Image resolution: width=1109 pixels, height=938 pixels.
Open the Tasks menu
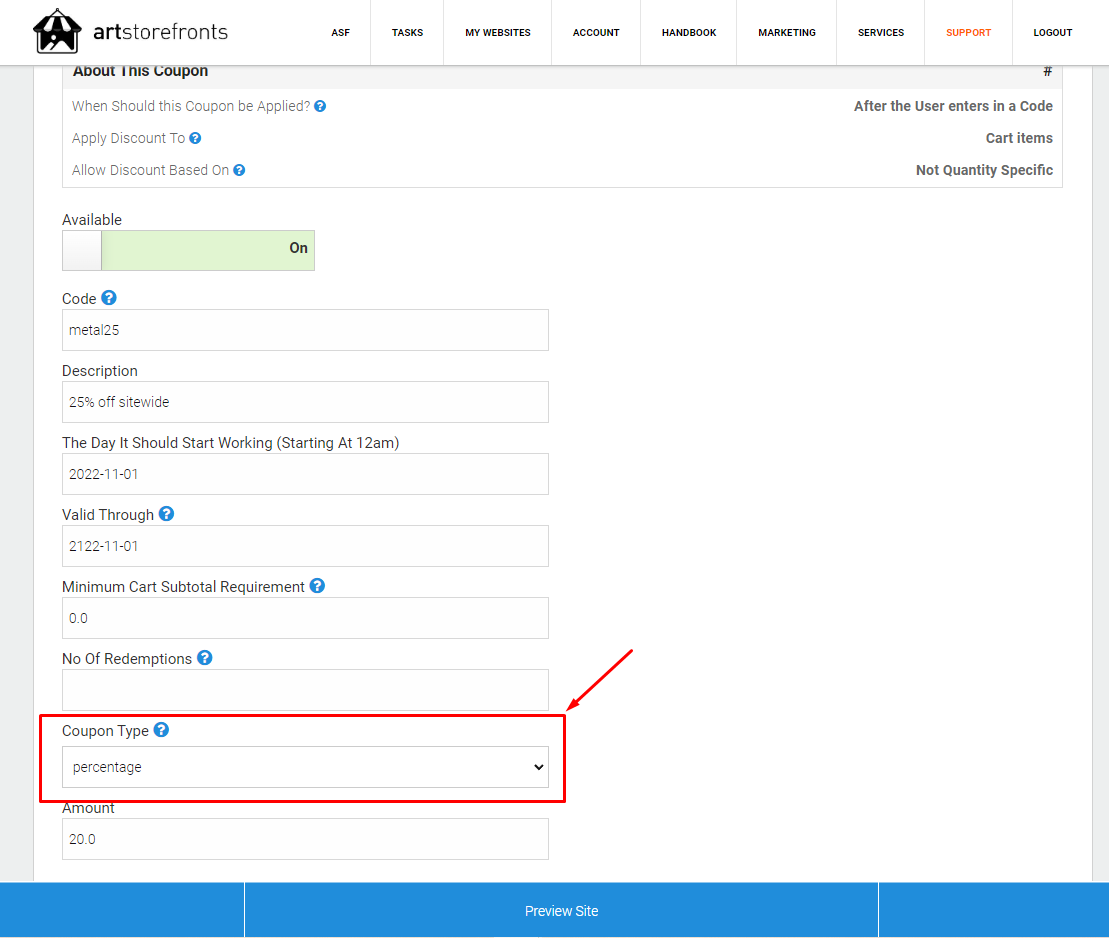click(407, 33)
